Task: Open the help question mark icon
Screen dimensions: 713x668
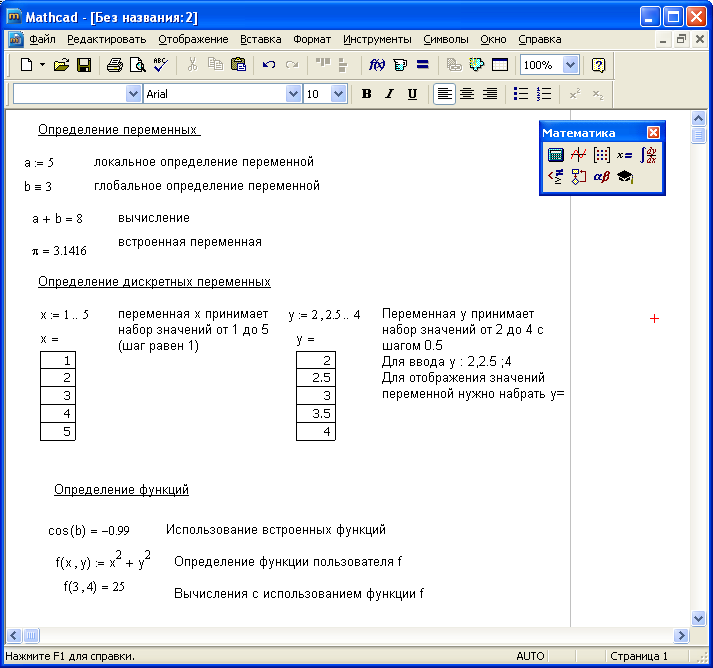Action: (598, 65)
